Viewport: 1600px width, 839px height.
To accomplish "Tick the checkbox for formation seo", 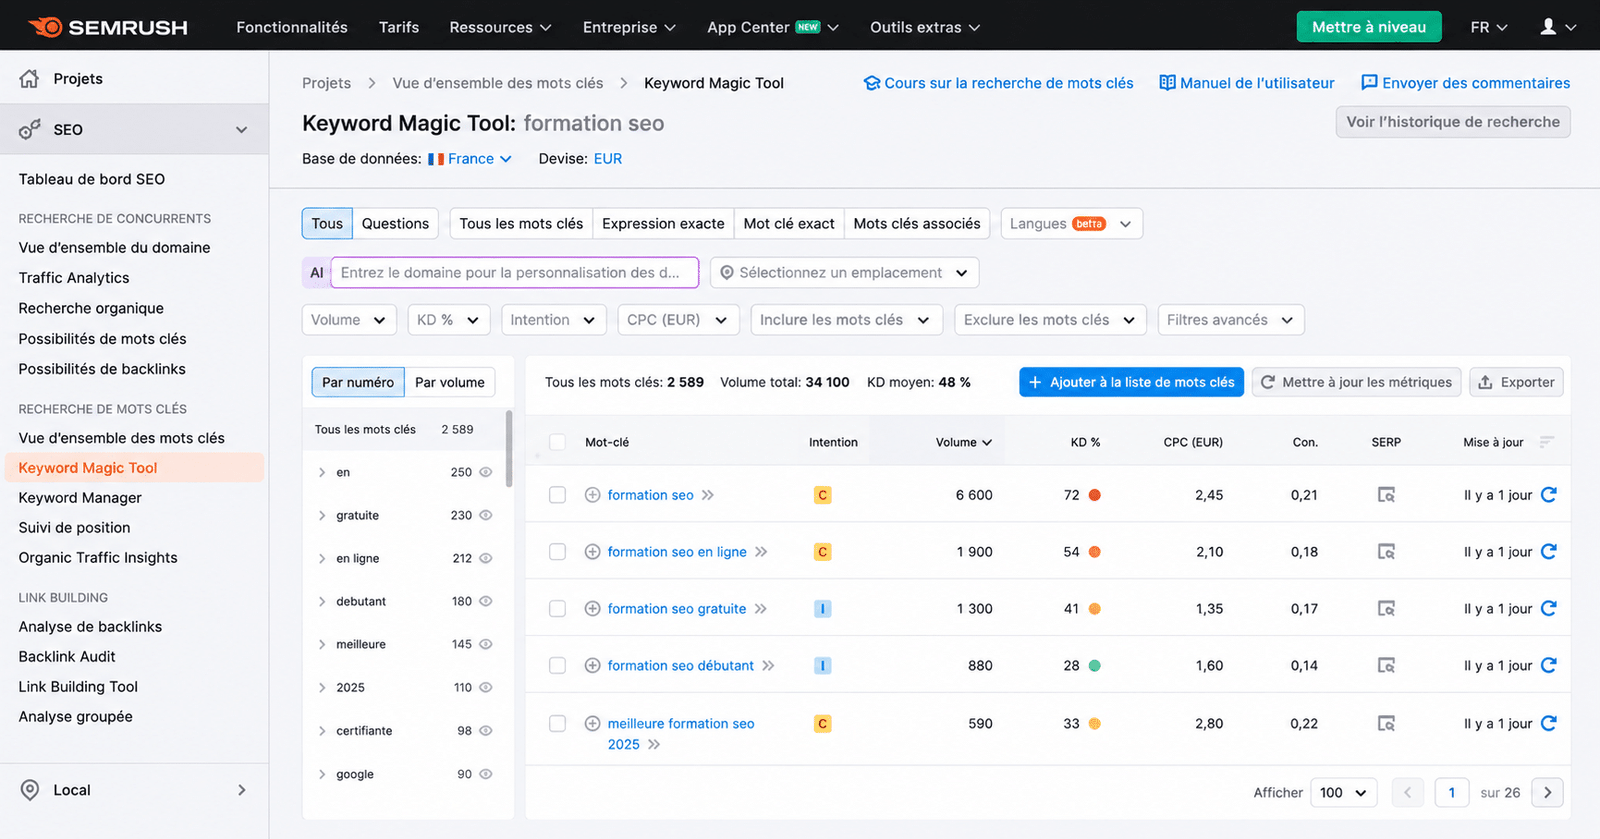I will click(558, 495).
